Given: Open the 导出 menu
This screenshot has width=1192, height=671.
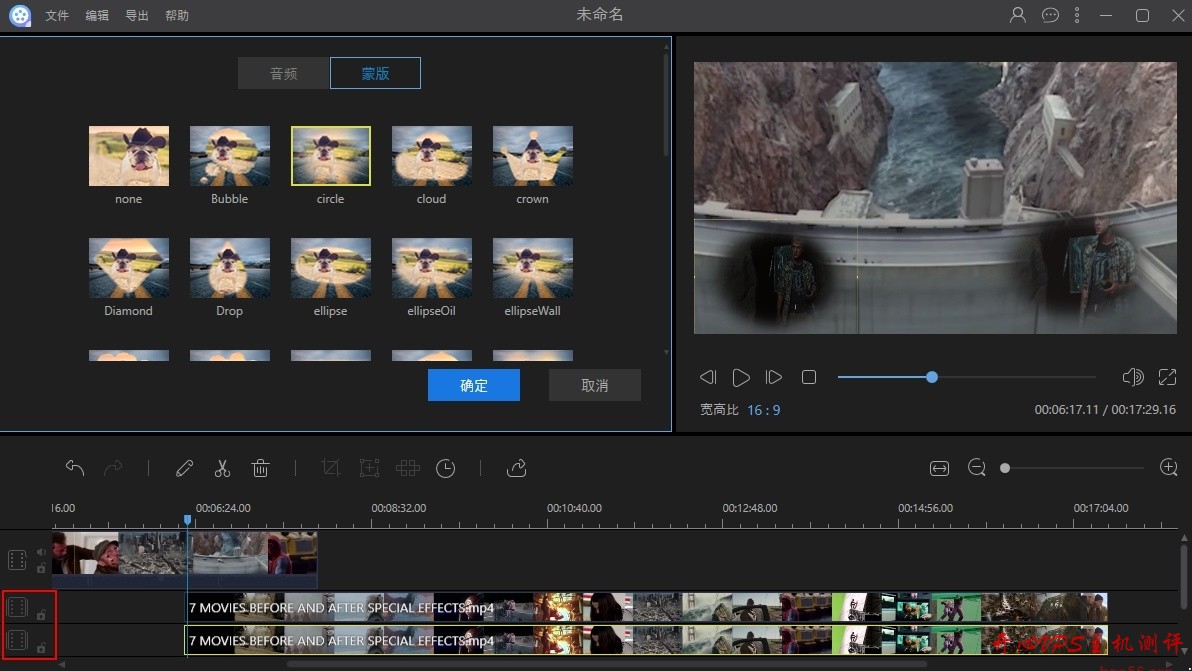Looking at the screenshot, I should [x=137, y=16].
